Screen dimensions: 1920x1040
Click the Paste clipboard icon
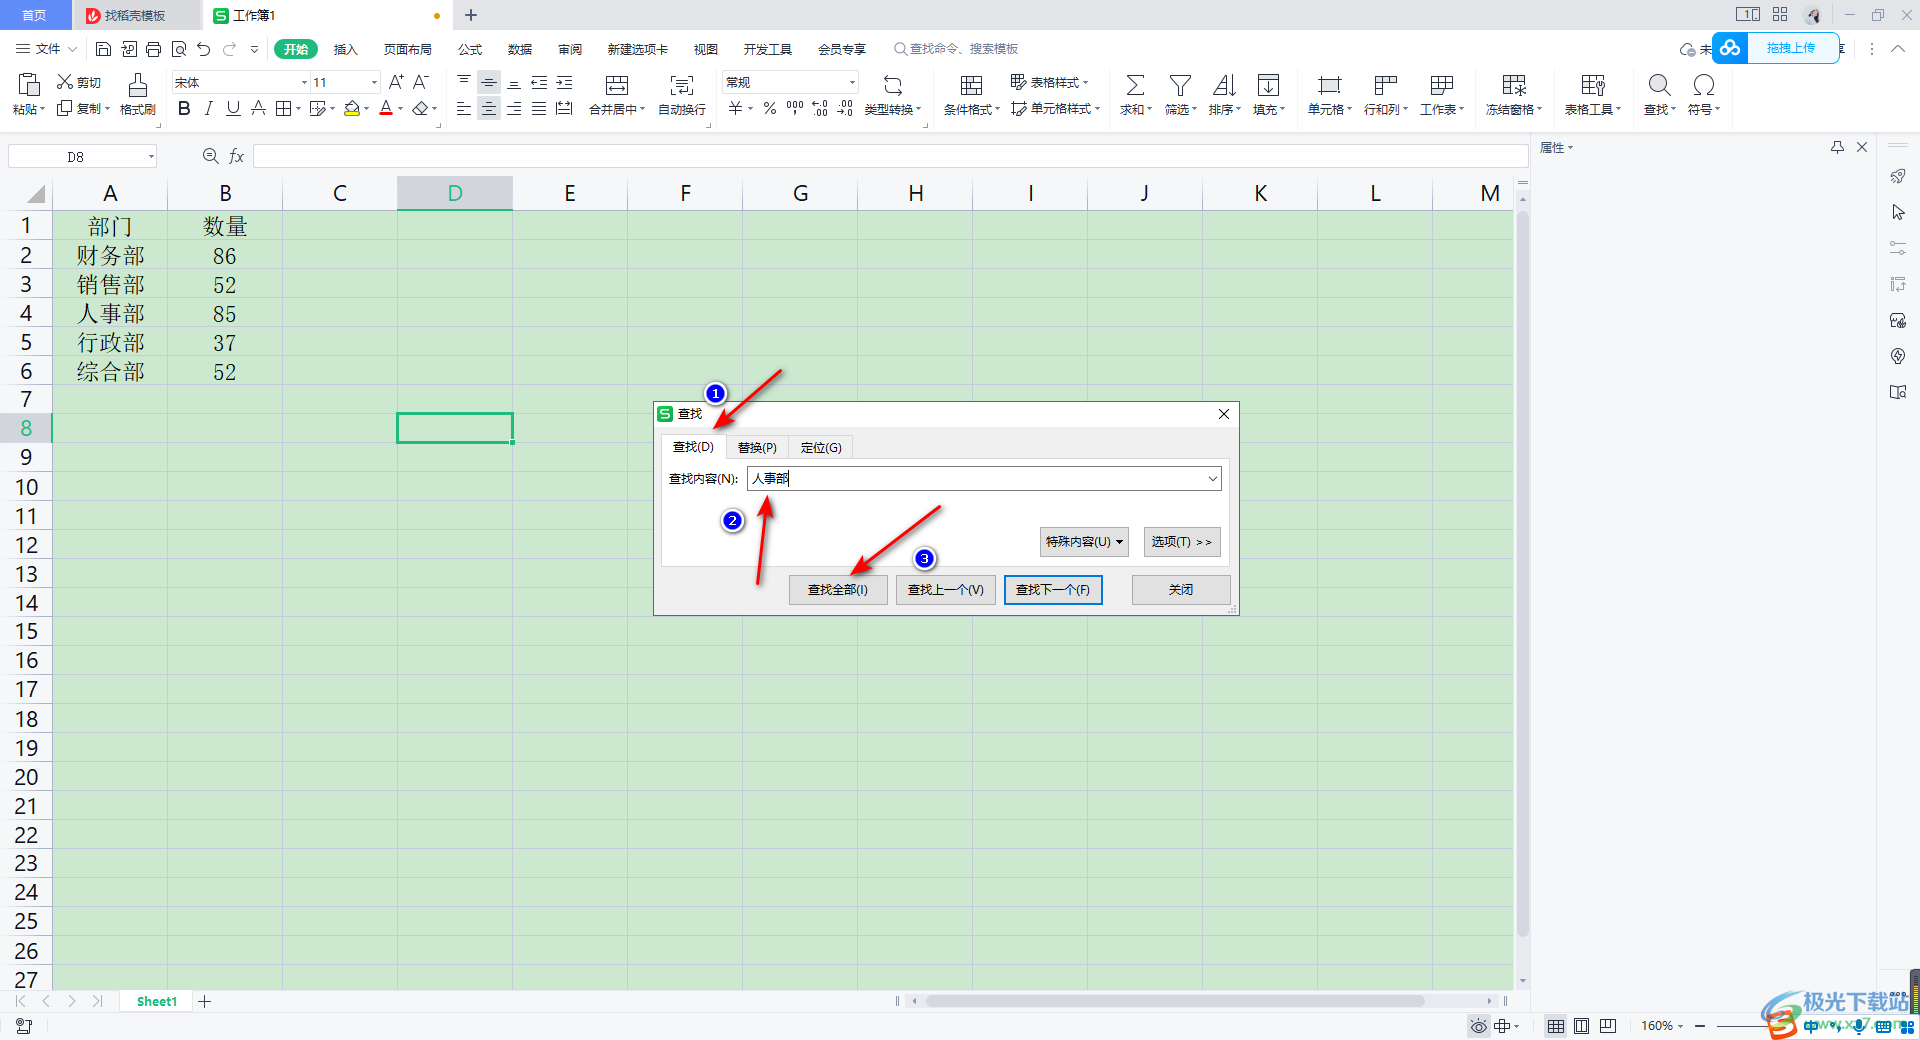29,84
